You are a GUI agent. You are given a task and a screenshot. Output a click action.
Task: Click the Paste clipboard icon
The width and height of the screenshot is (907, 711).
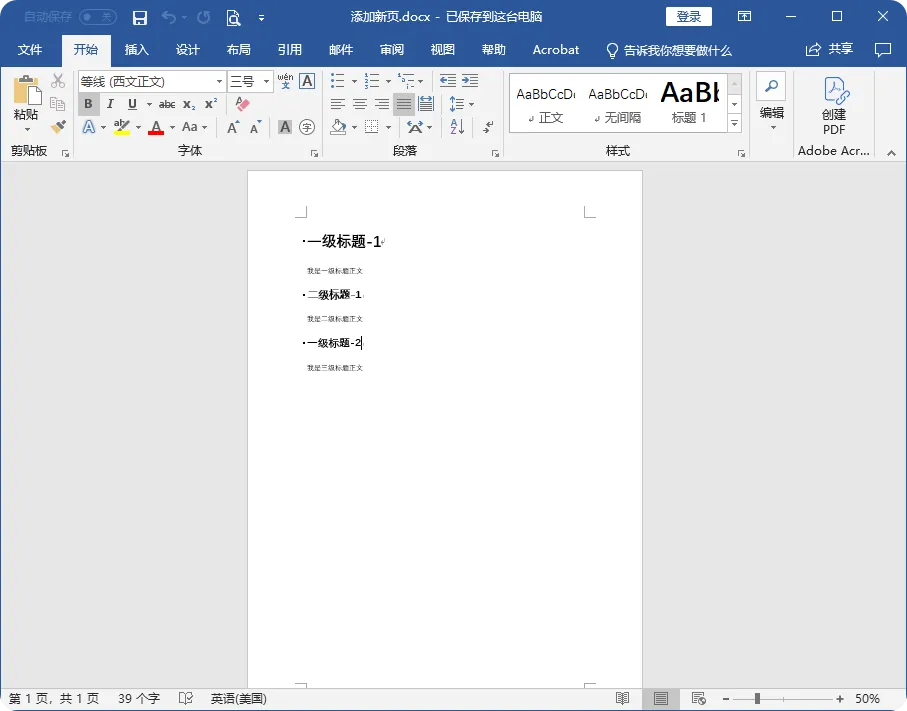(x=27, y=91)
